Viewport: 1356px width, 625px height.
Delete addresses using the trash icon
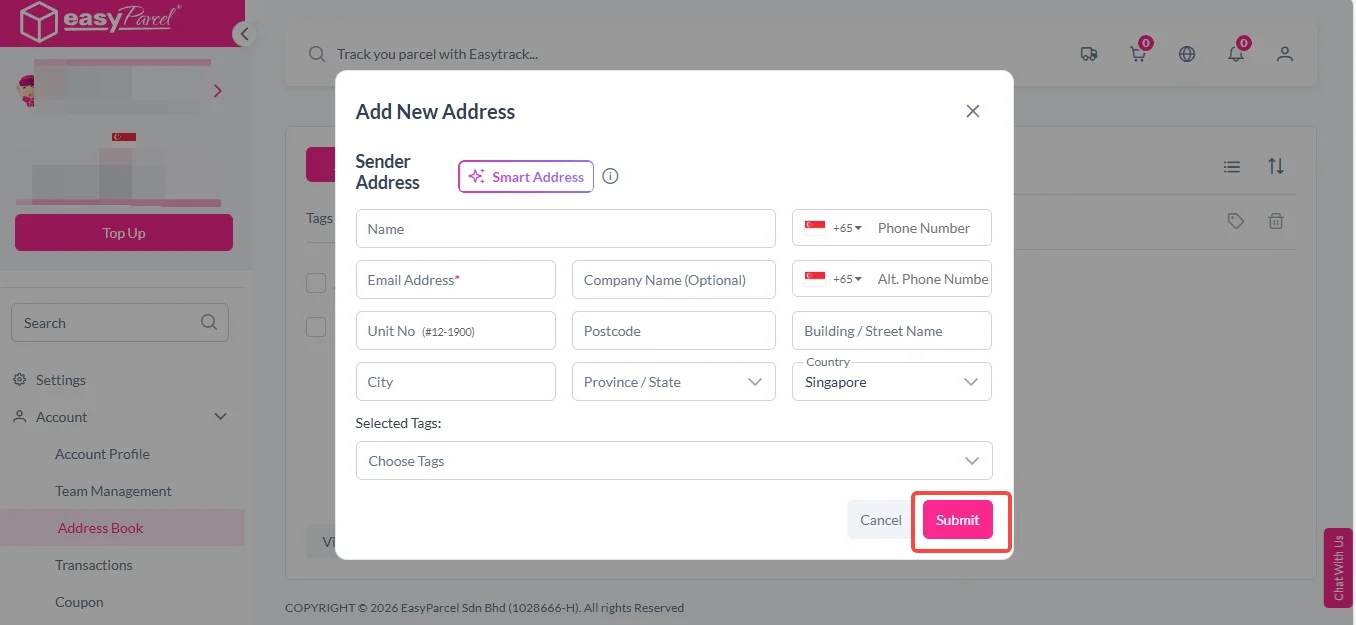(x=1276, y=221)
